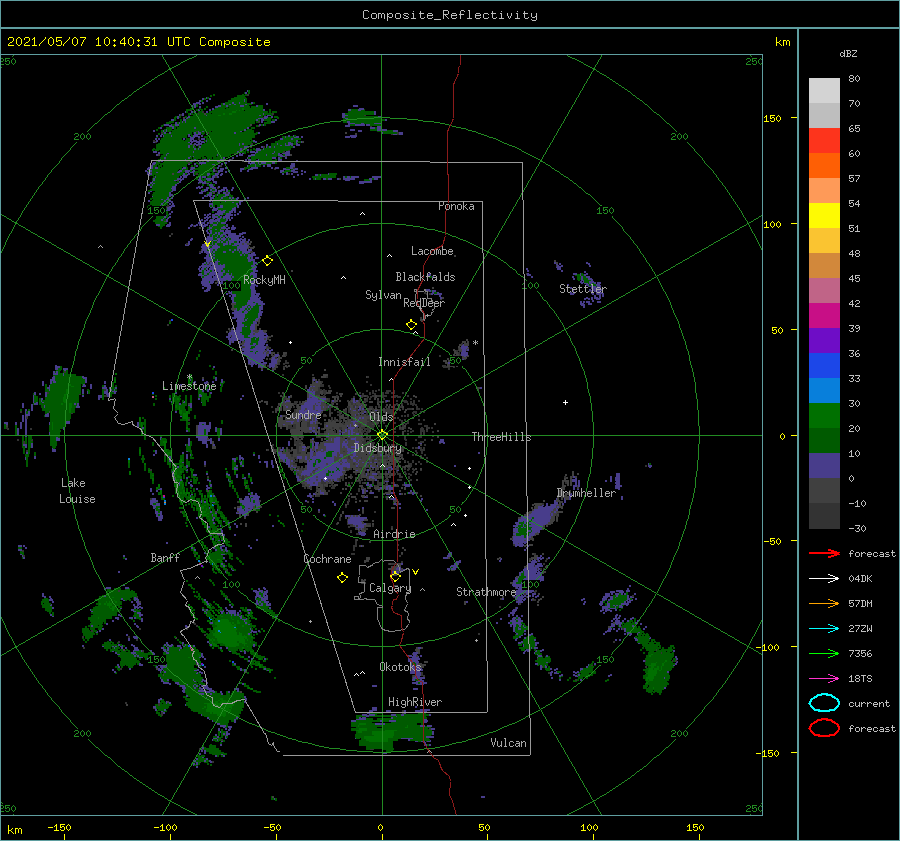This screenshot has height=841, width=900.
Task: Click the Limestone label
Action: point(189,386)
